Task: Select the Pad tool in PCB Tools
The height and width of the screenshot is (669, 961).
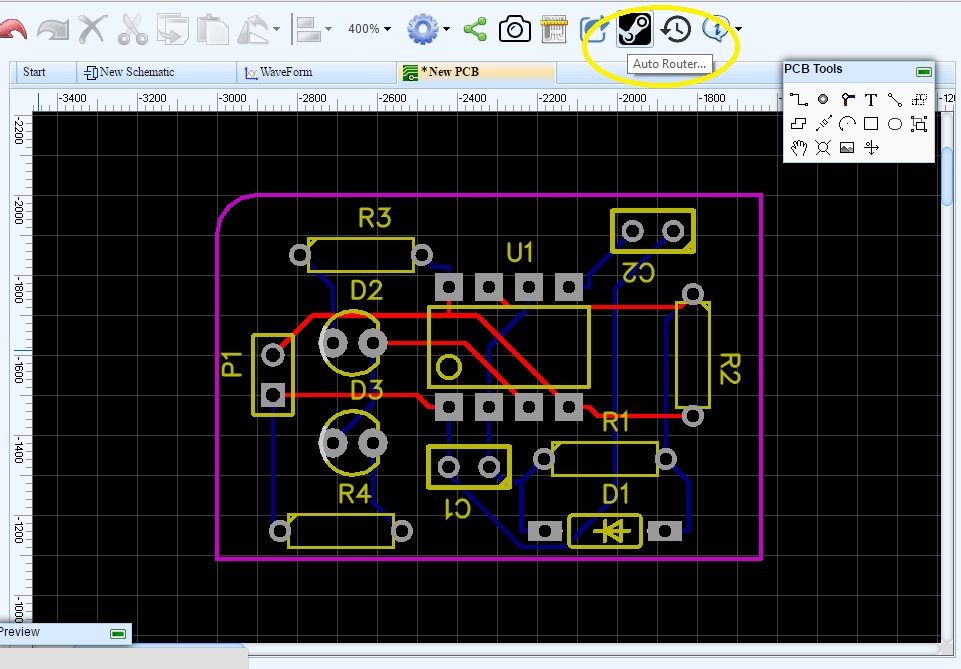Action: point(823,99)
